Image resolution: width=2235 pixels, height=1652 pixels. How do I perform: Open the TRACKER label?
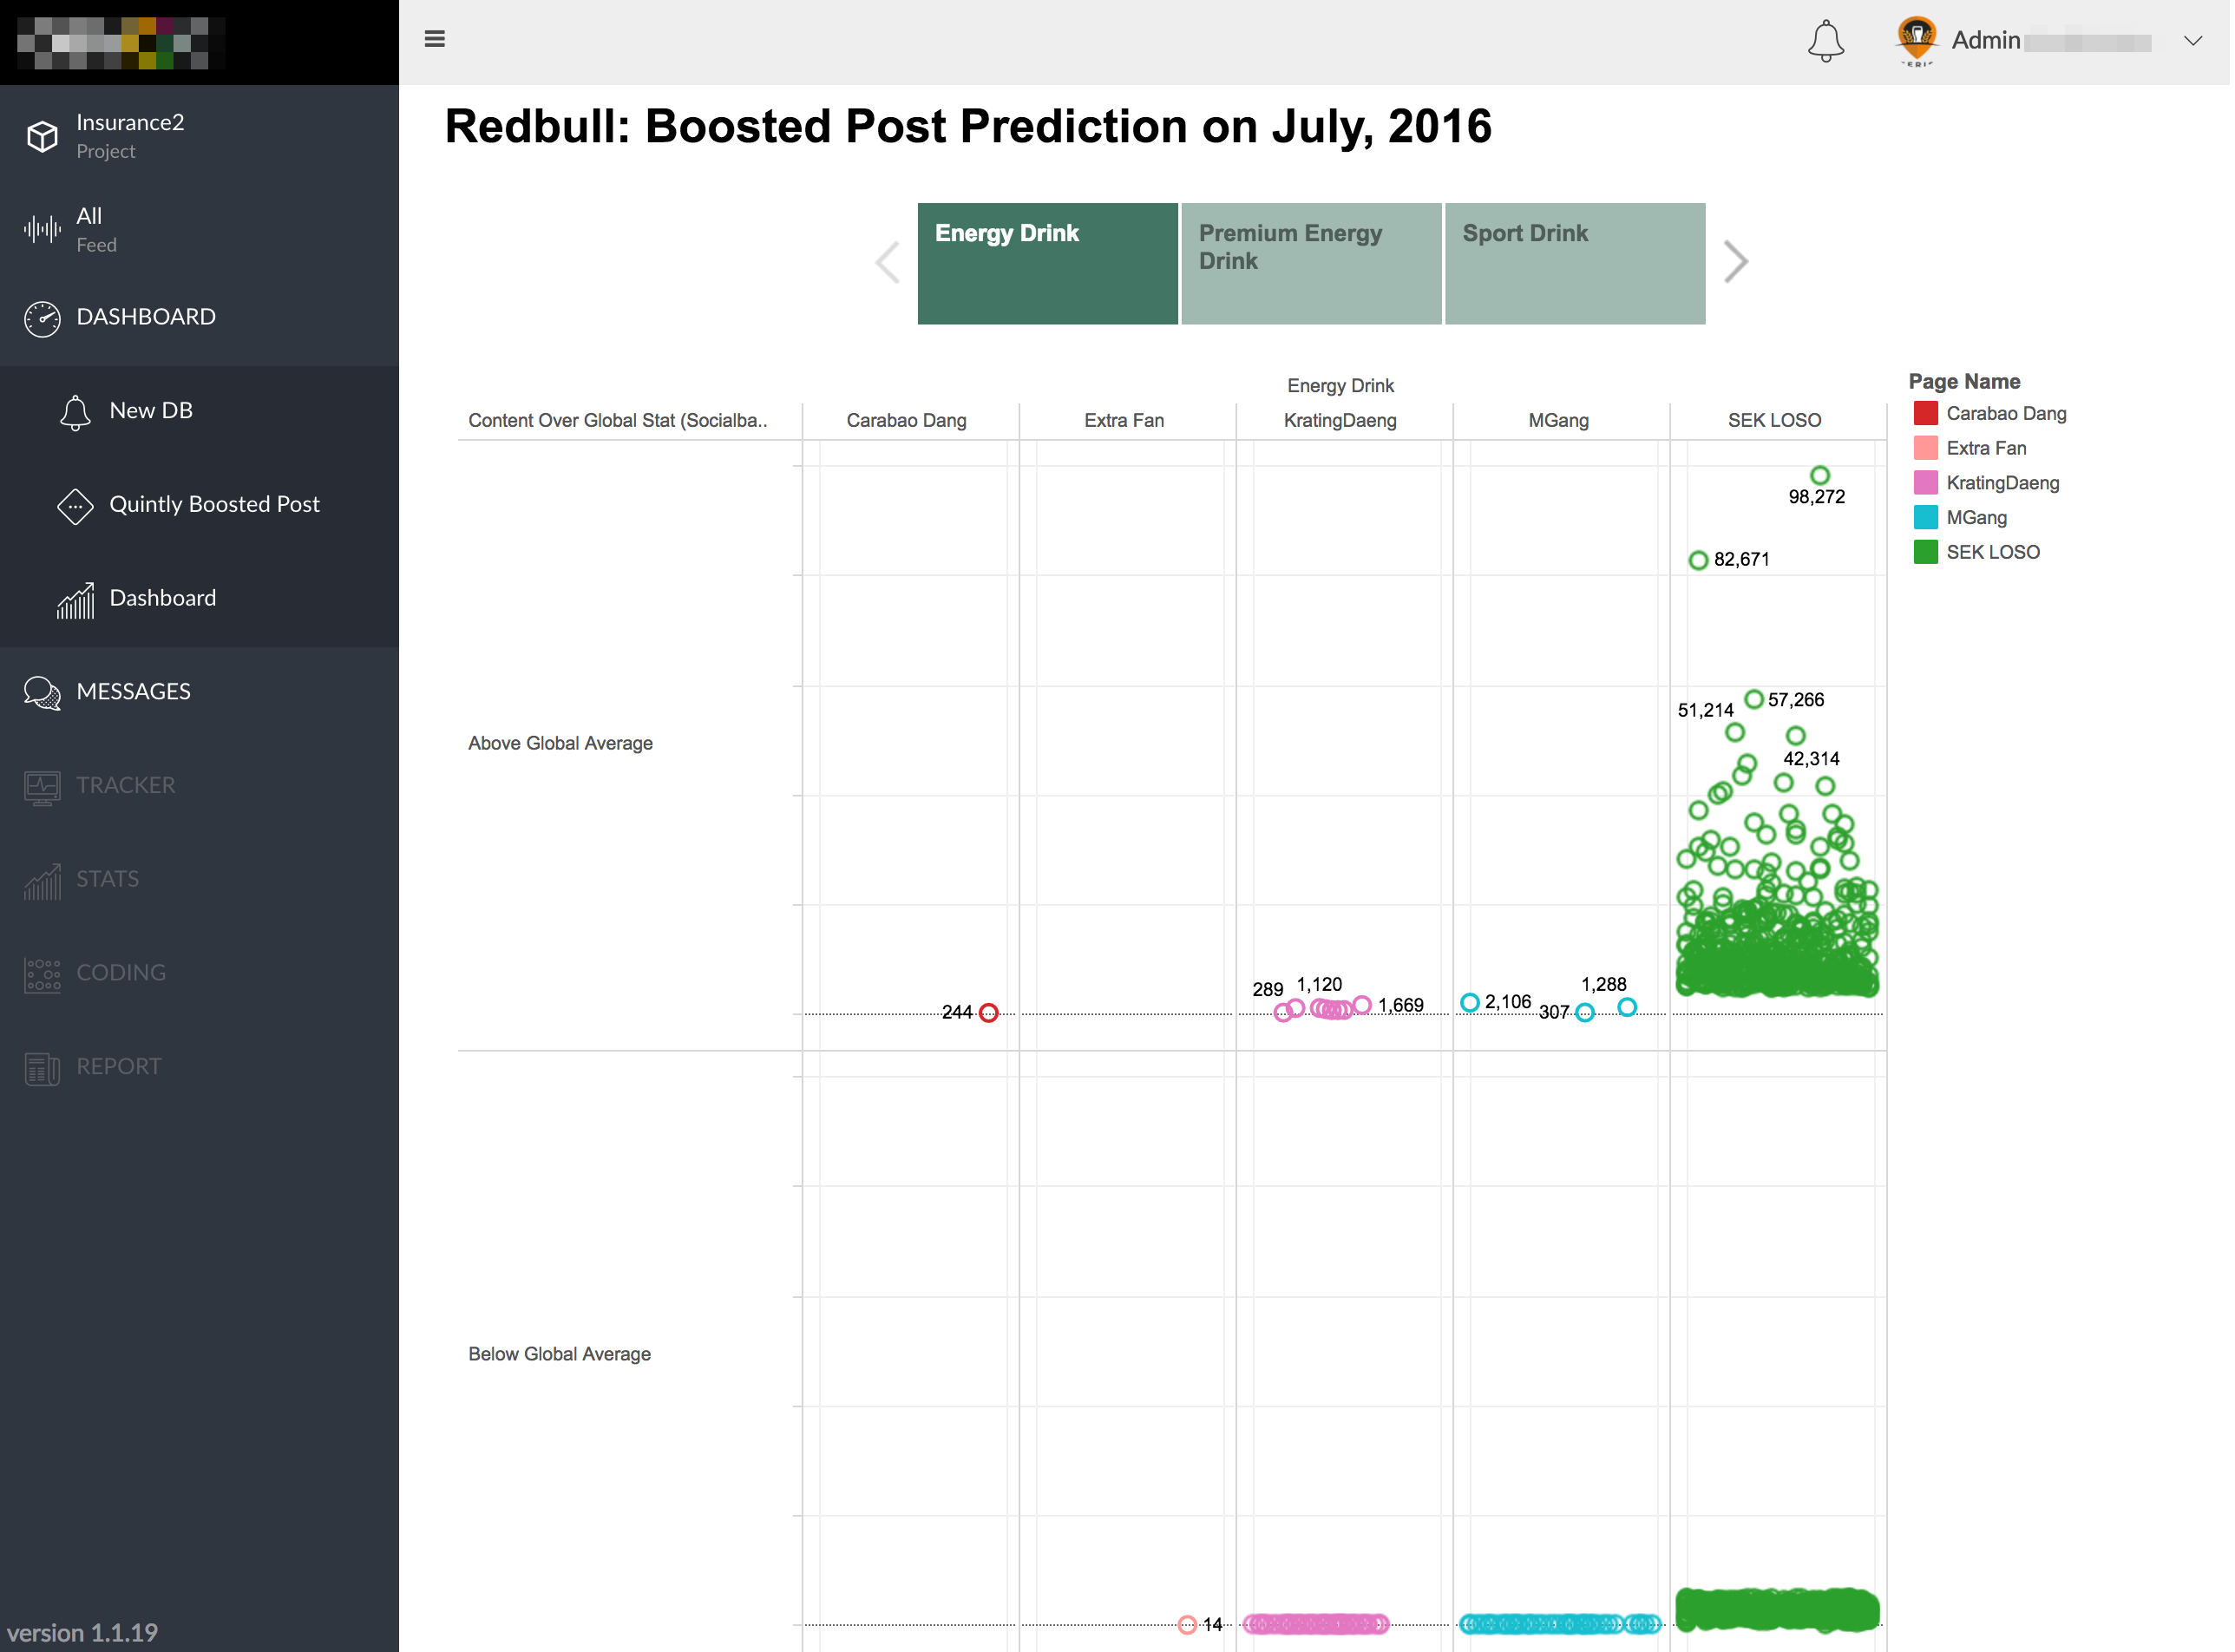(x=126, y=787)
